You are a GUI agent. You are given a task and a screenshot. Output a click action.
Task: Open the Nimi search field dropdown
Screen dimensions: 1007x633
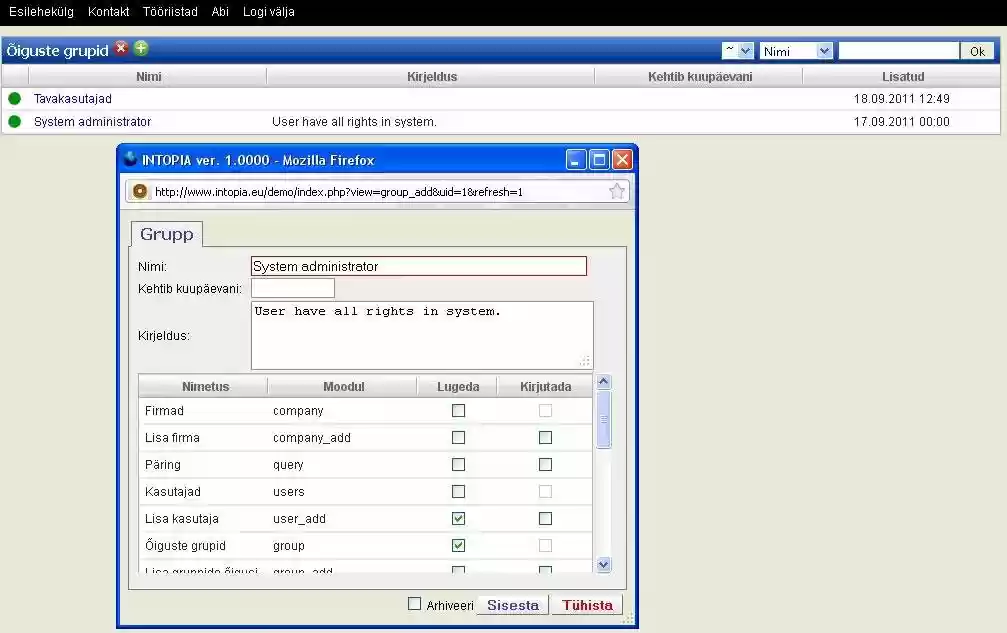point(795,50)
